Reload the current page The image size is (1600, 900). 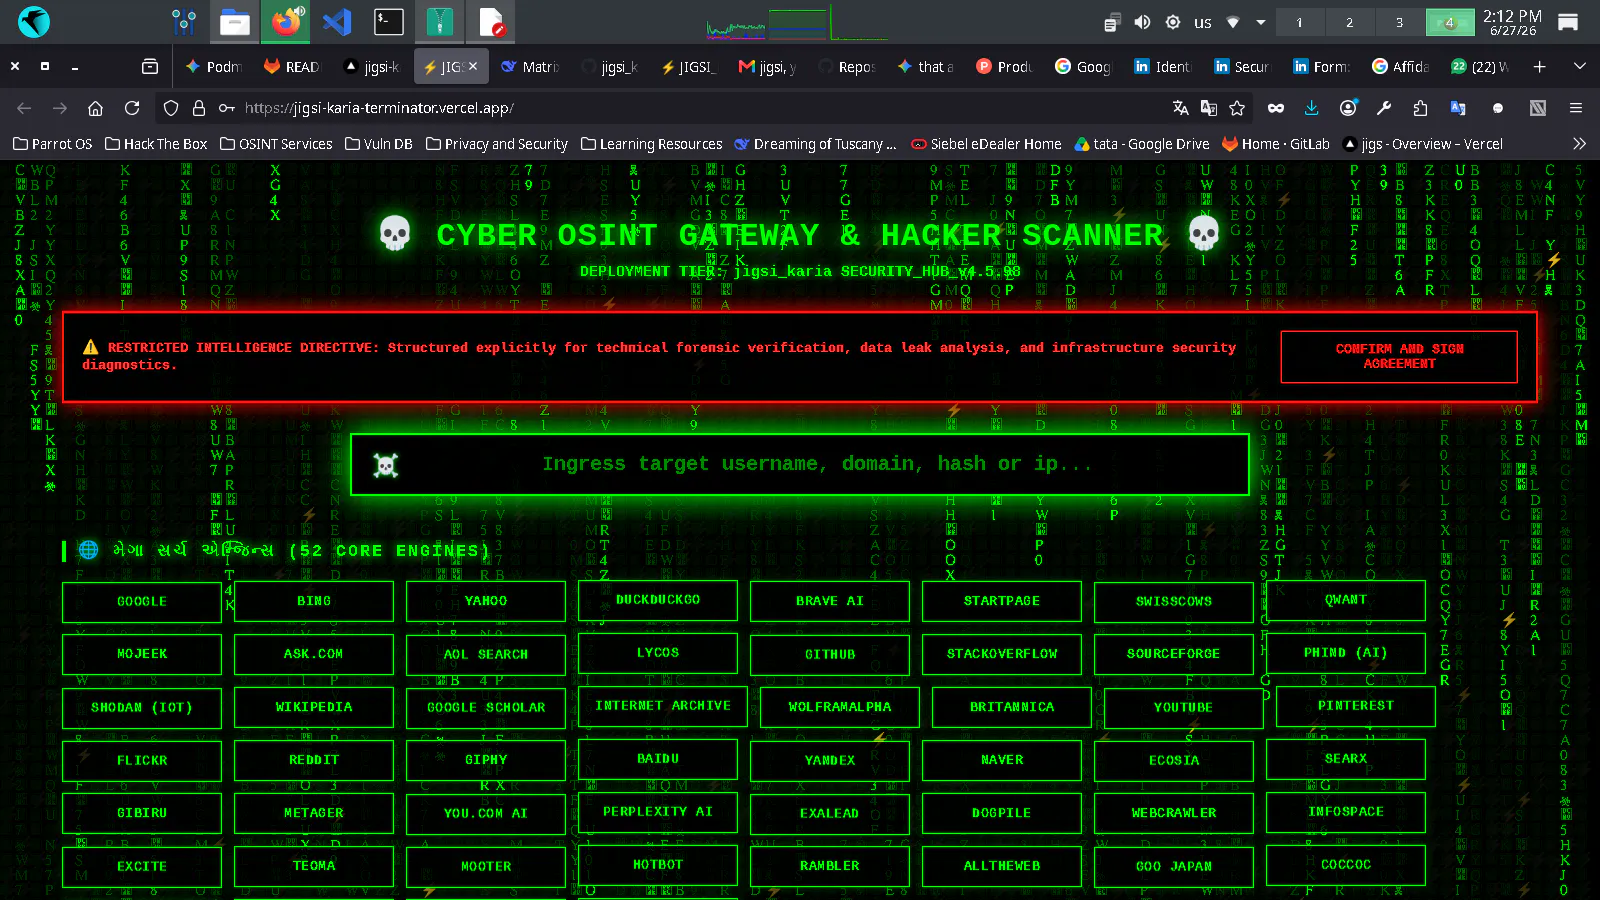(132, 108)
